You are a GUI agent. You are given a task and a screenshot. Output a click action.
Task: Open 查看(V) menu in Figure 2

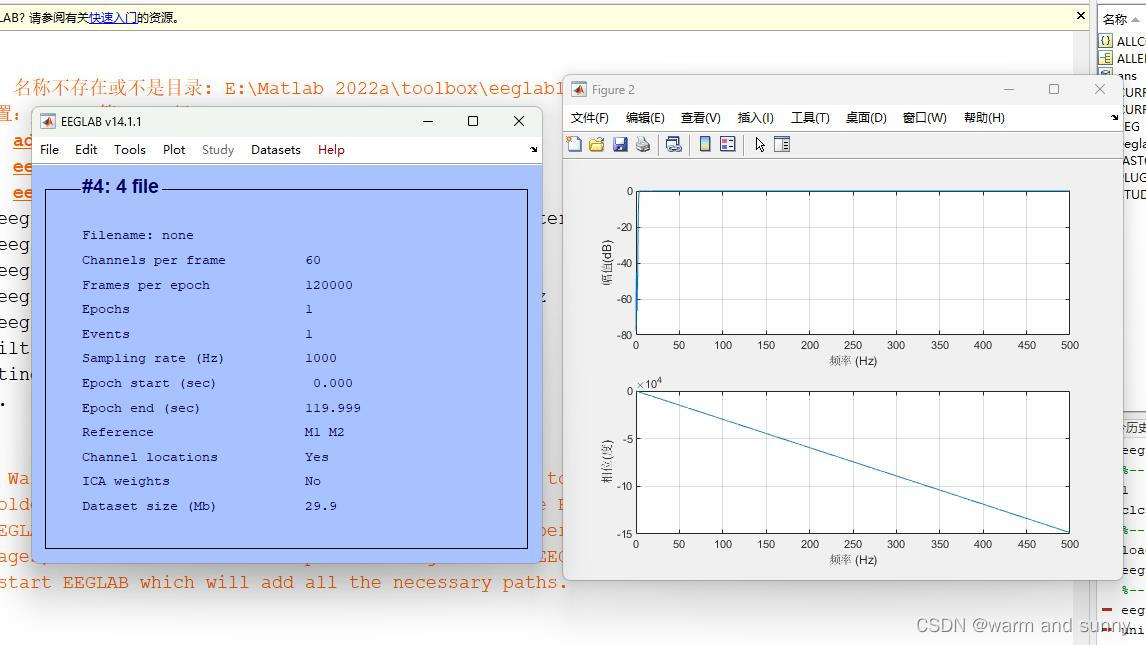coord(701,118)
